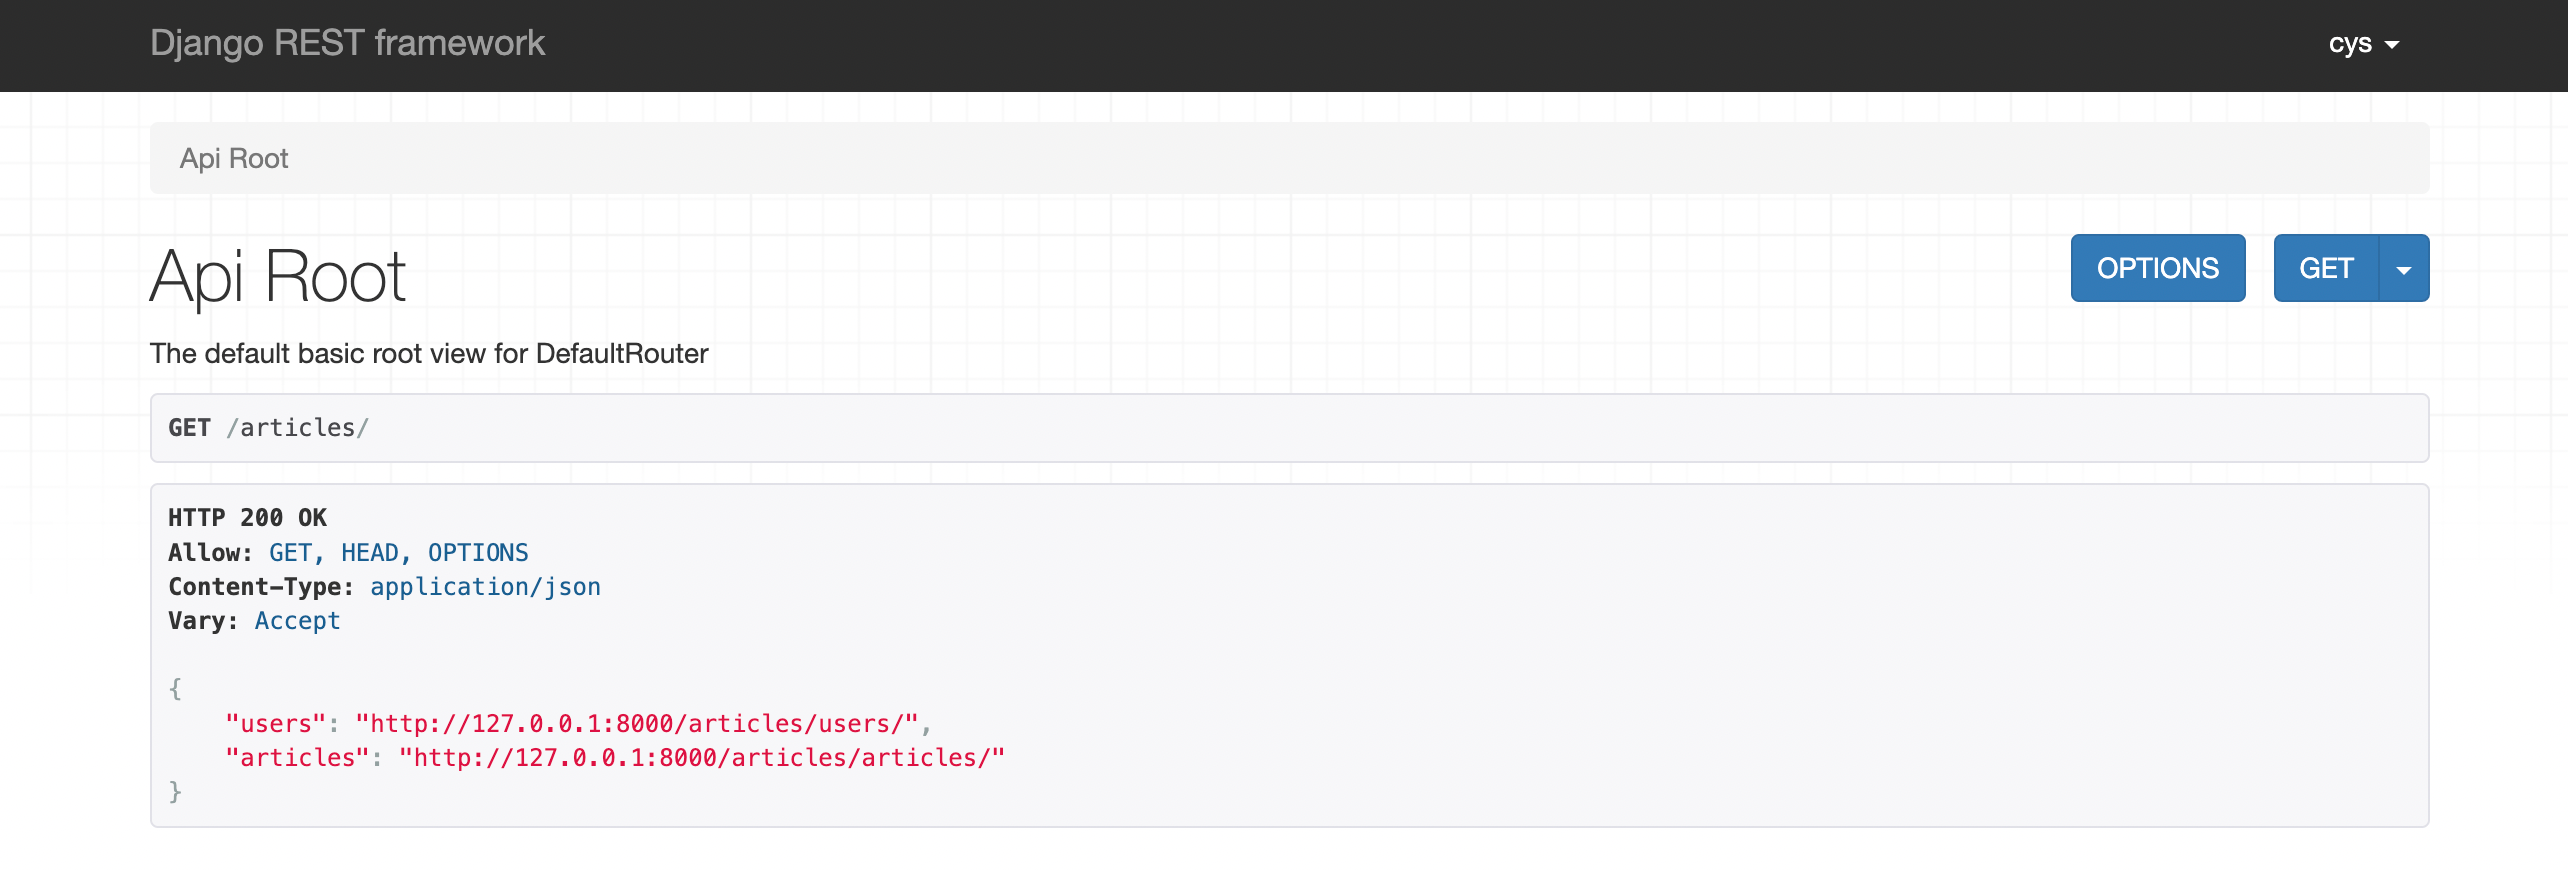Click the "HTTP 200 OK" status text
Screen dimensions: 2568x870
(x=248, y=517)
